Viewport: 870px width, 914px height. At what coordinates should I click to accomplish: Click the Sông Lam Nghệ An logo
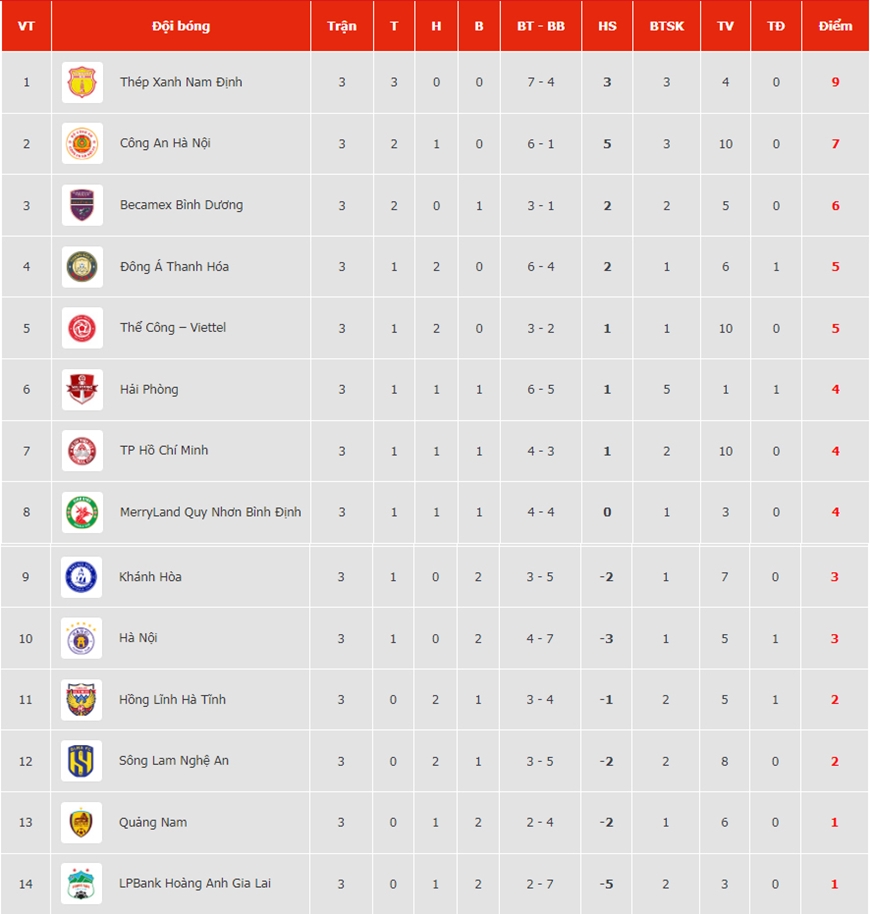click(82, 761)
